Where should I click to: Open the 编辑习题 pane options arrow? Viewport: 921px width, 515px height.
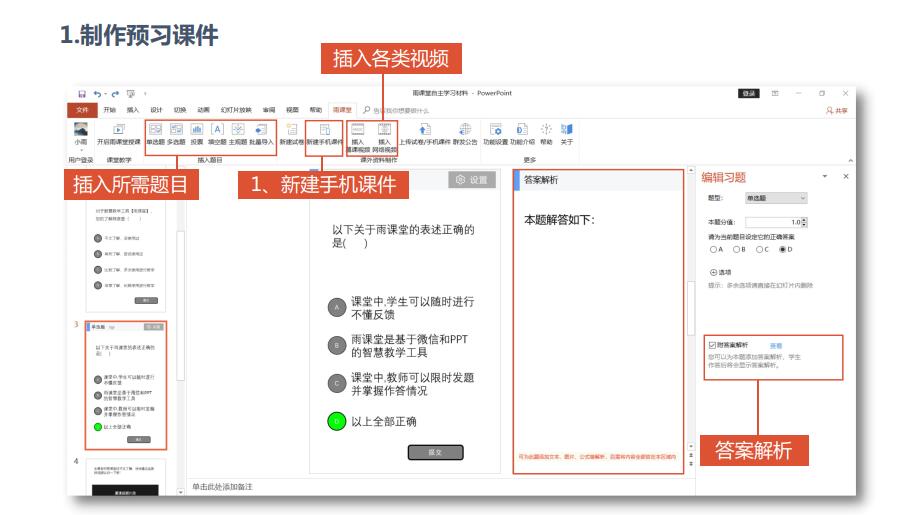point(825,176)
